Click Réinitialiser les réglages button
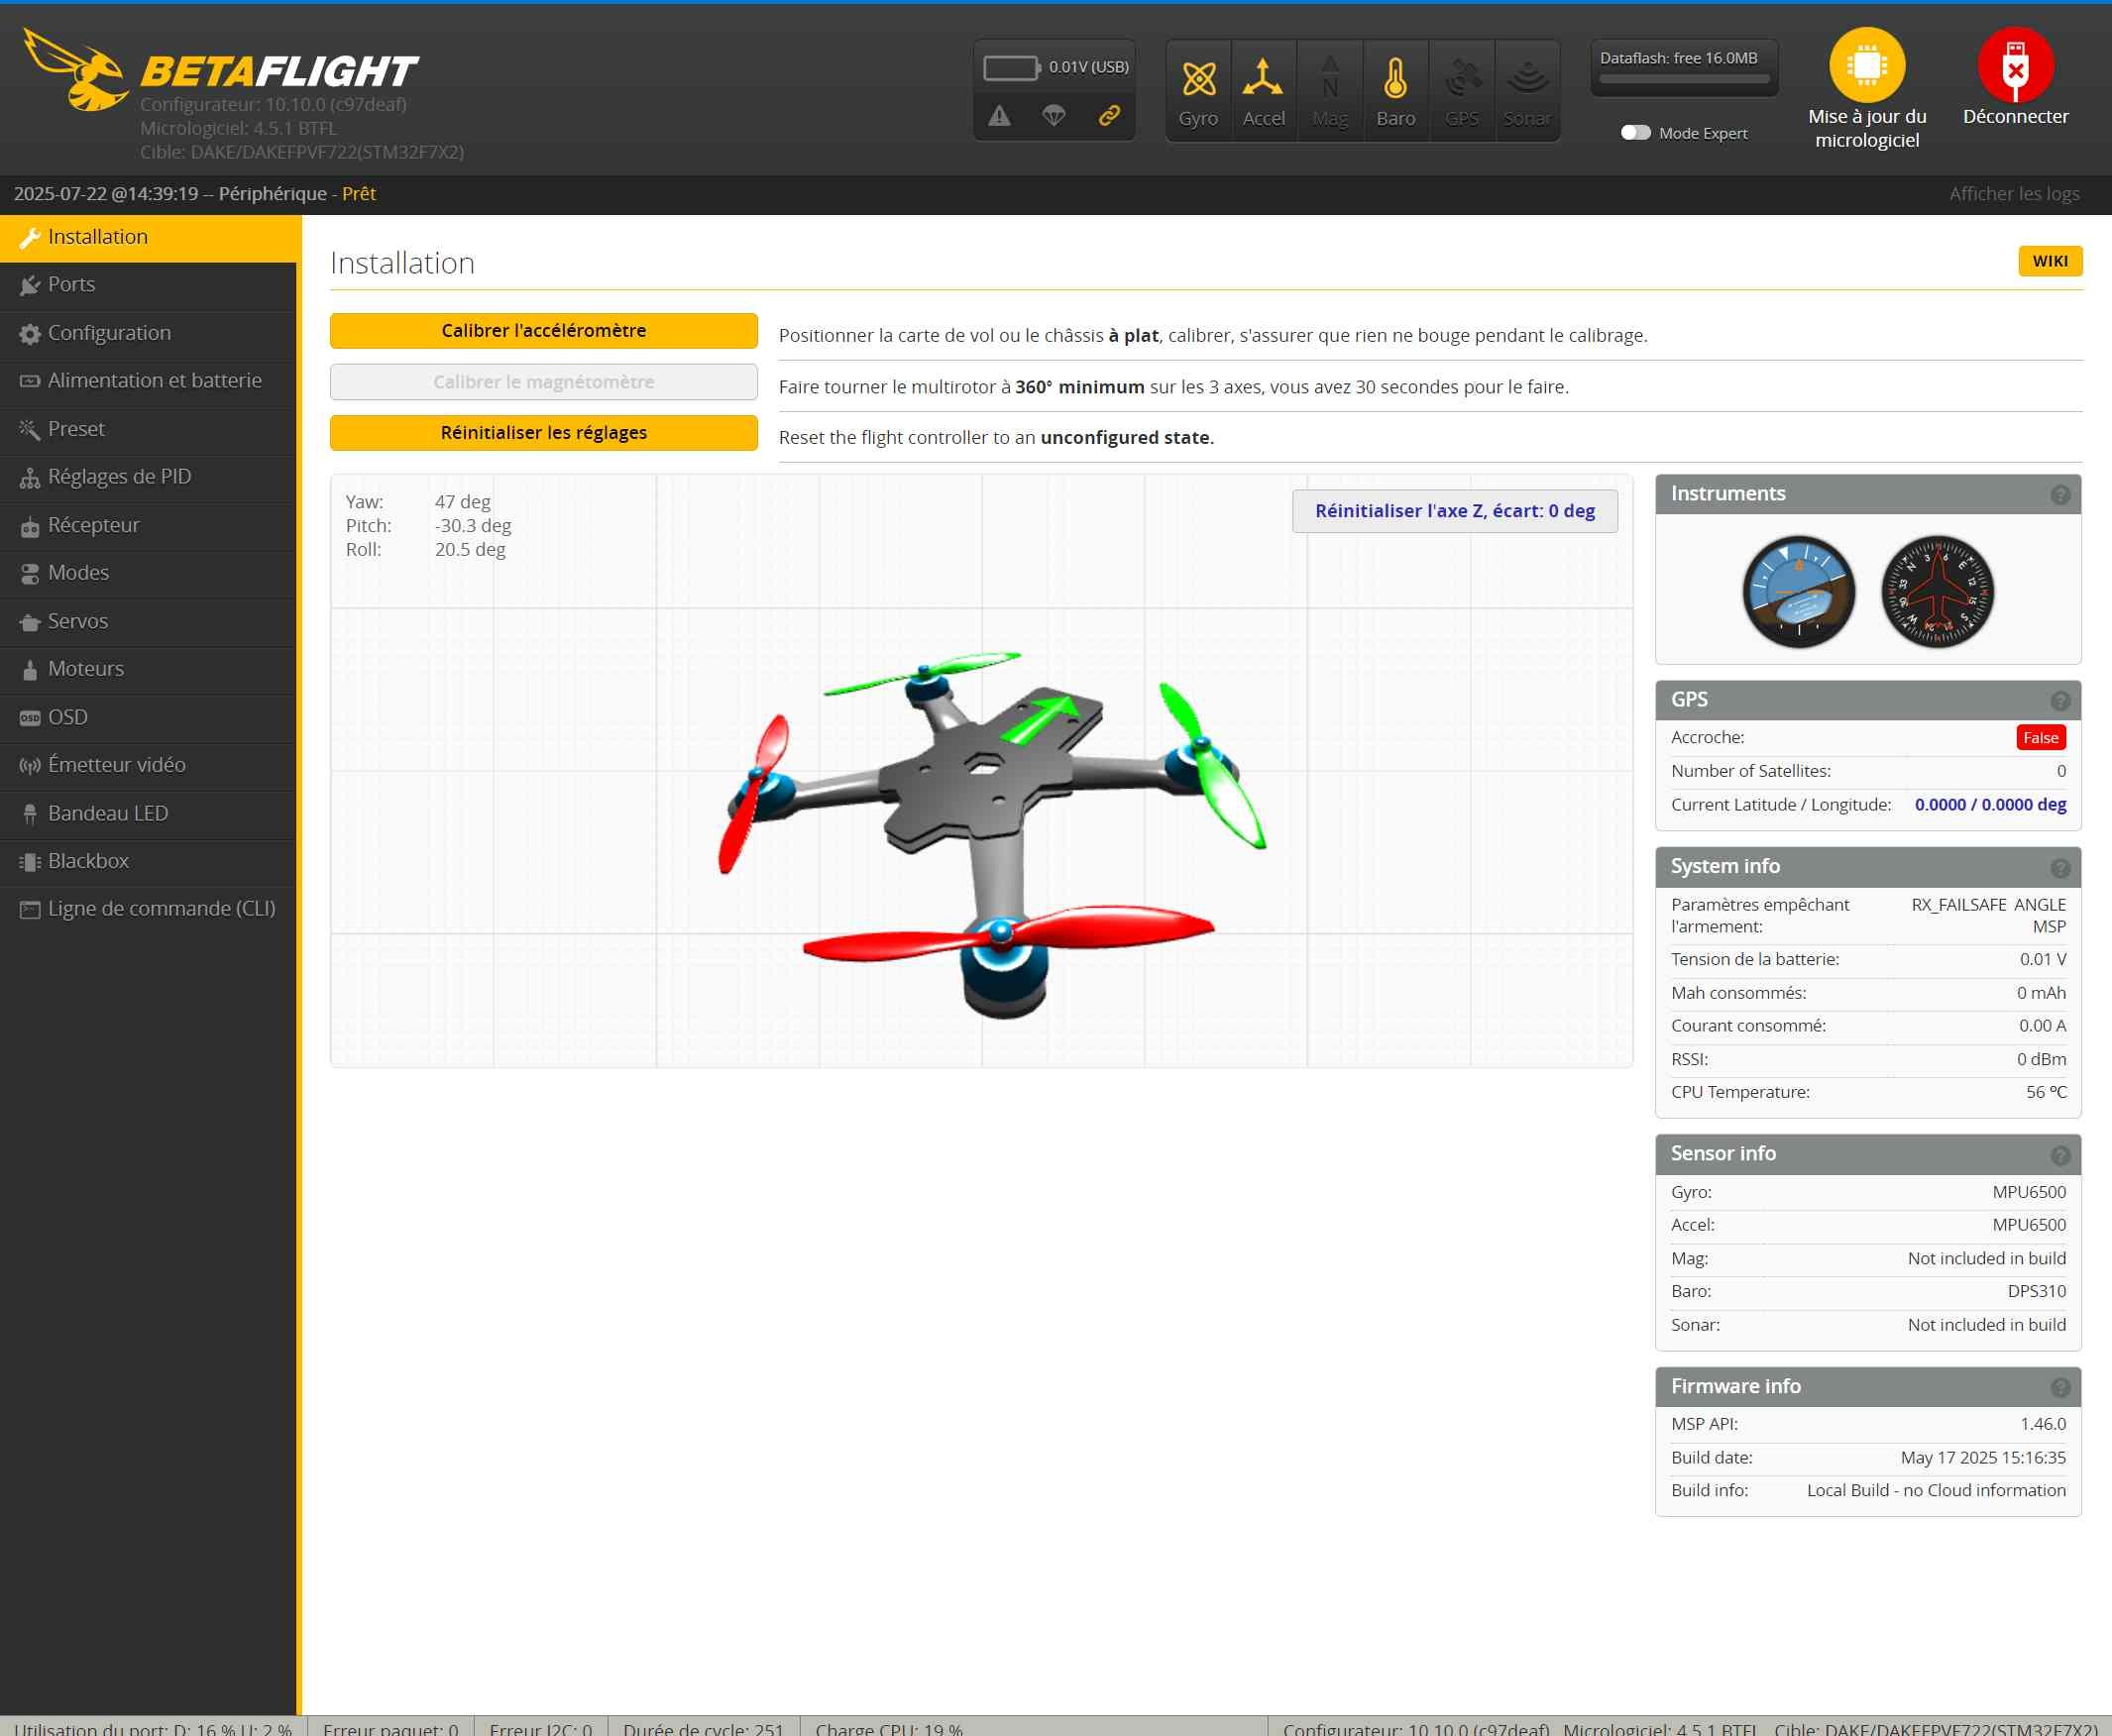2112x1736 pixels. coord(543,433)
